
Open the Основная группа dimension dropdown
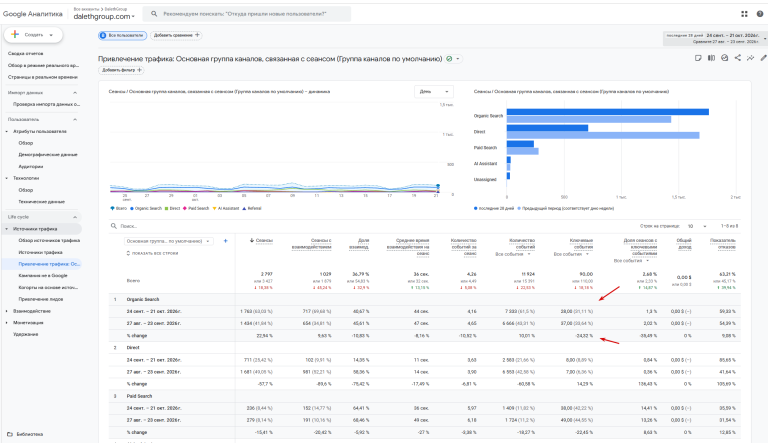click(168, 241)
